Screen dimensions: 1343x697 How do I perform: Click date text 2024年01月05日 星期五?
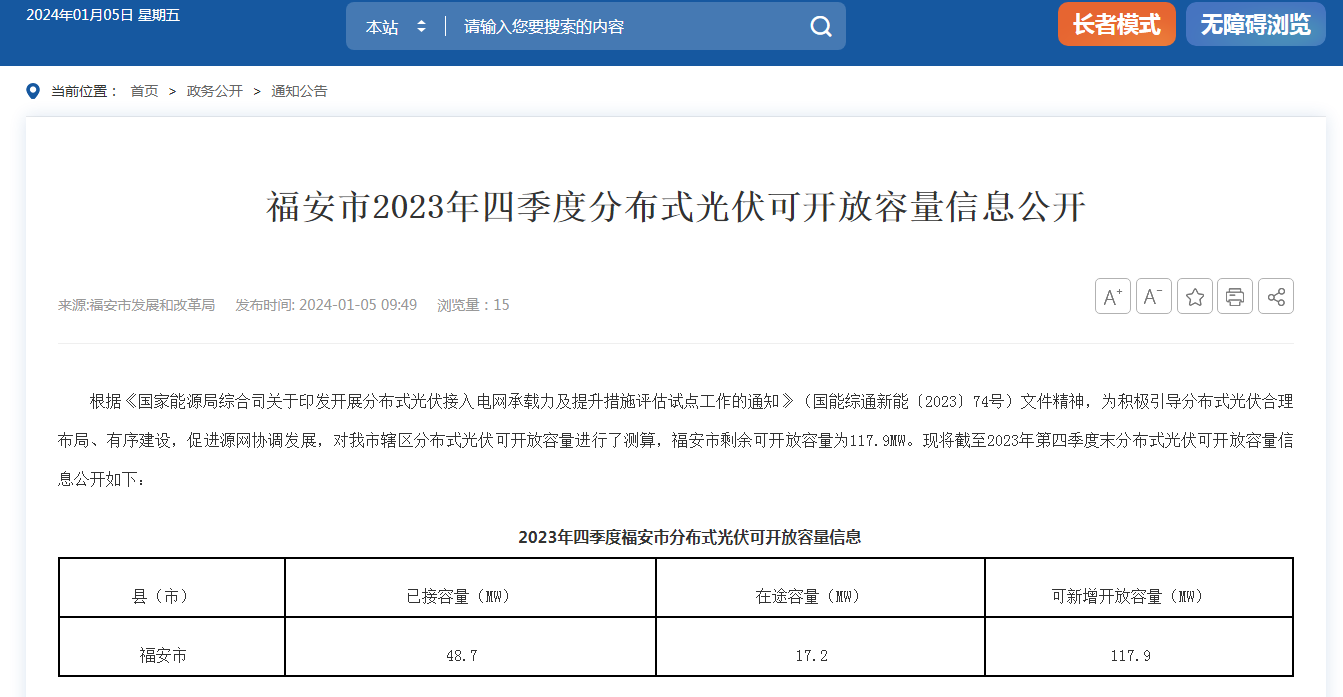(103, 15)
